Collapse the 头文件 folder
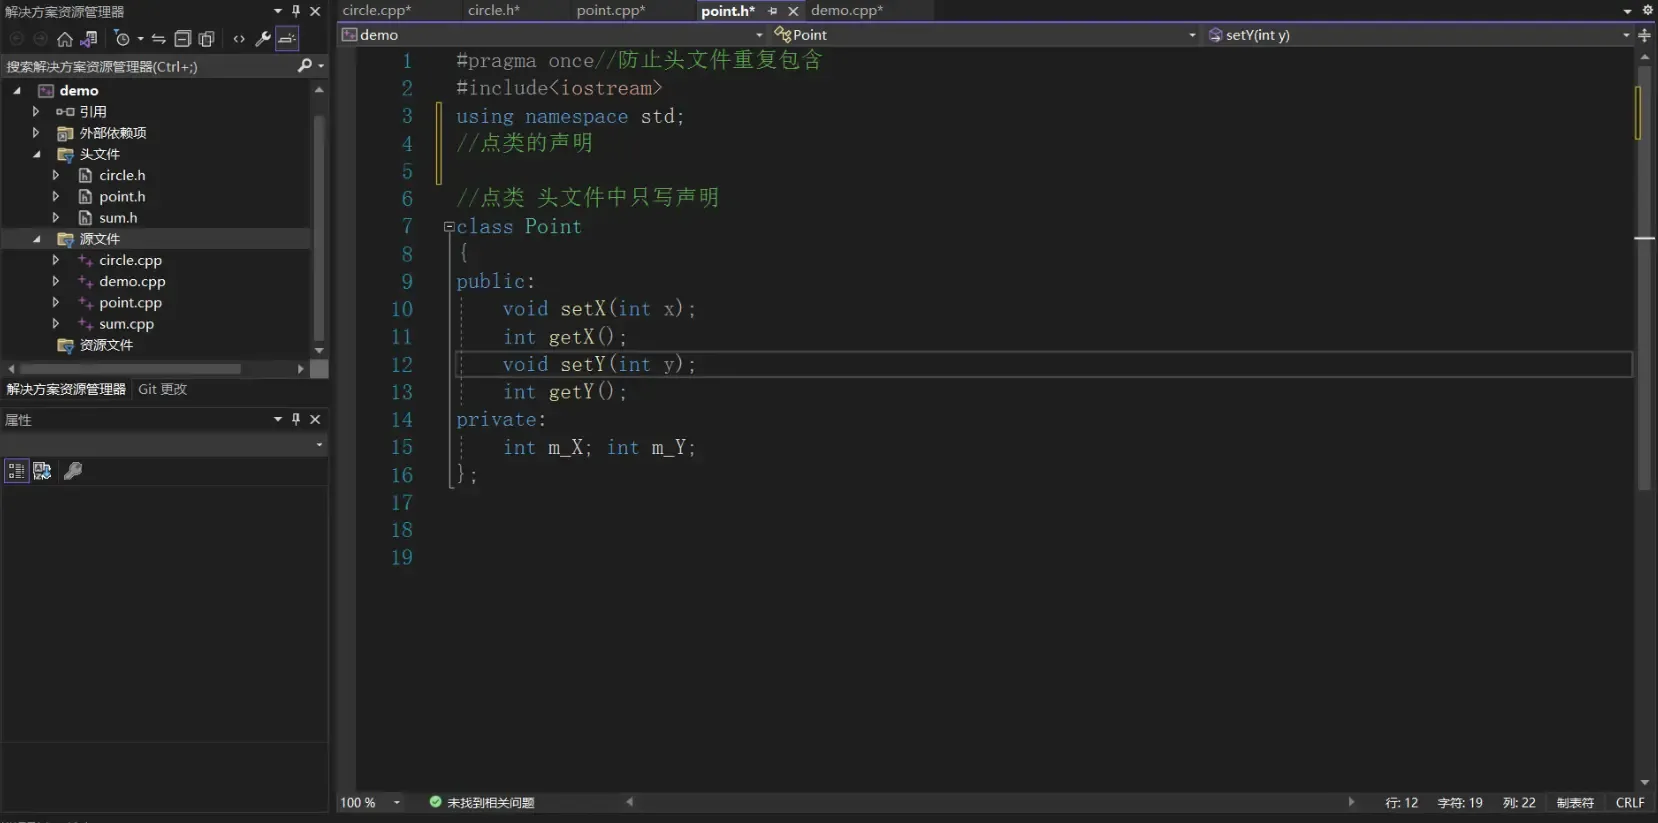 click(x=37, y=155)
